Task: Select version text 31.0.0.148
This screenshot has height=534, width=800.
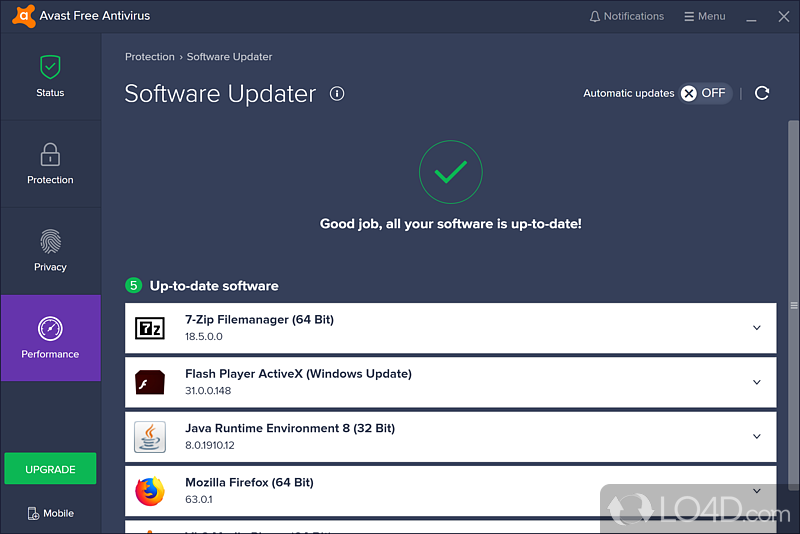Action: 208,391
